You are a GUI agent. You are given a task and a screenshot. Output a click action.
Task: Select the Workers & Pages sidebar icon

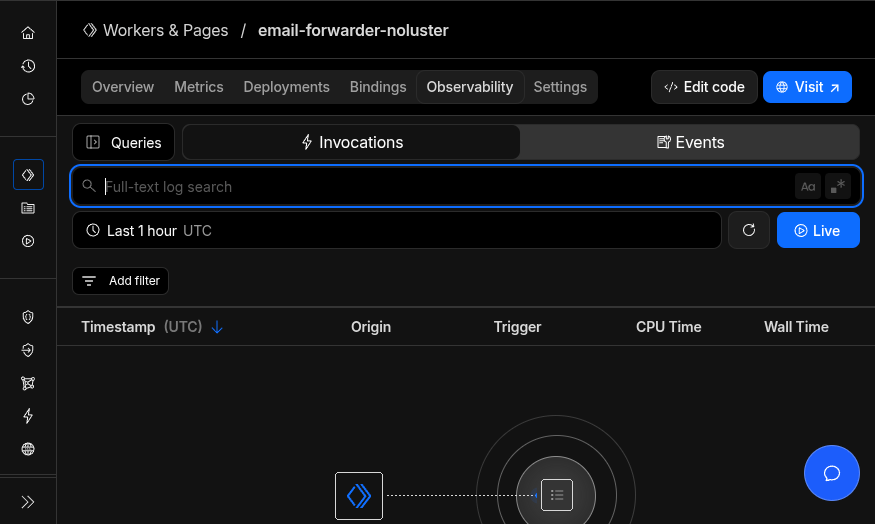[28, 175]
